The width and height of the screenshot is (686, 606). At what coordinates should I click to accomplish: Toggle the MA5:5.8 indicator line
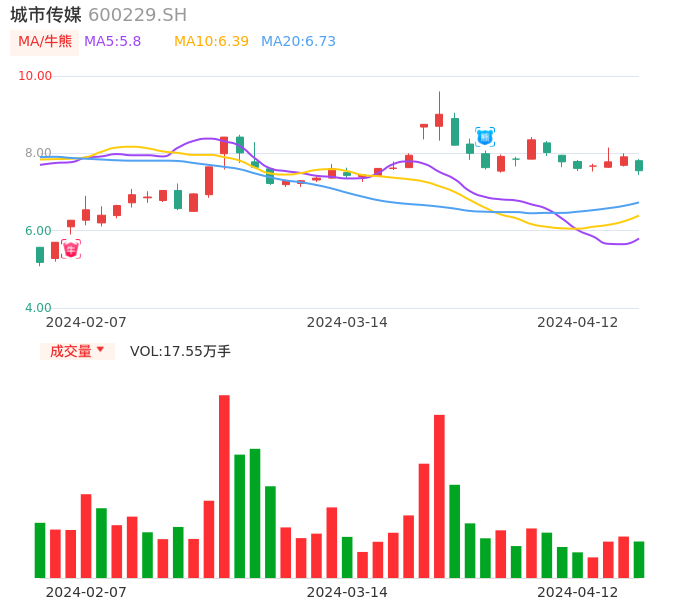click(x=112, y=42)
